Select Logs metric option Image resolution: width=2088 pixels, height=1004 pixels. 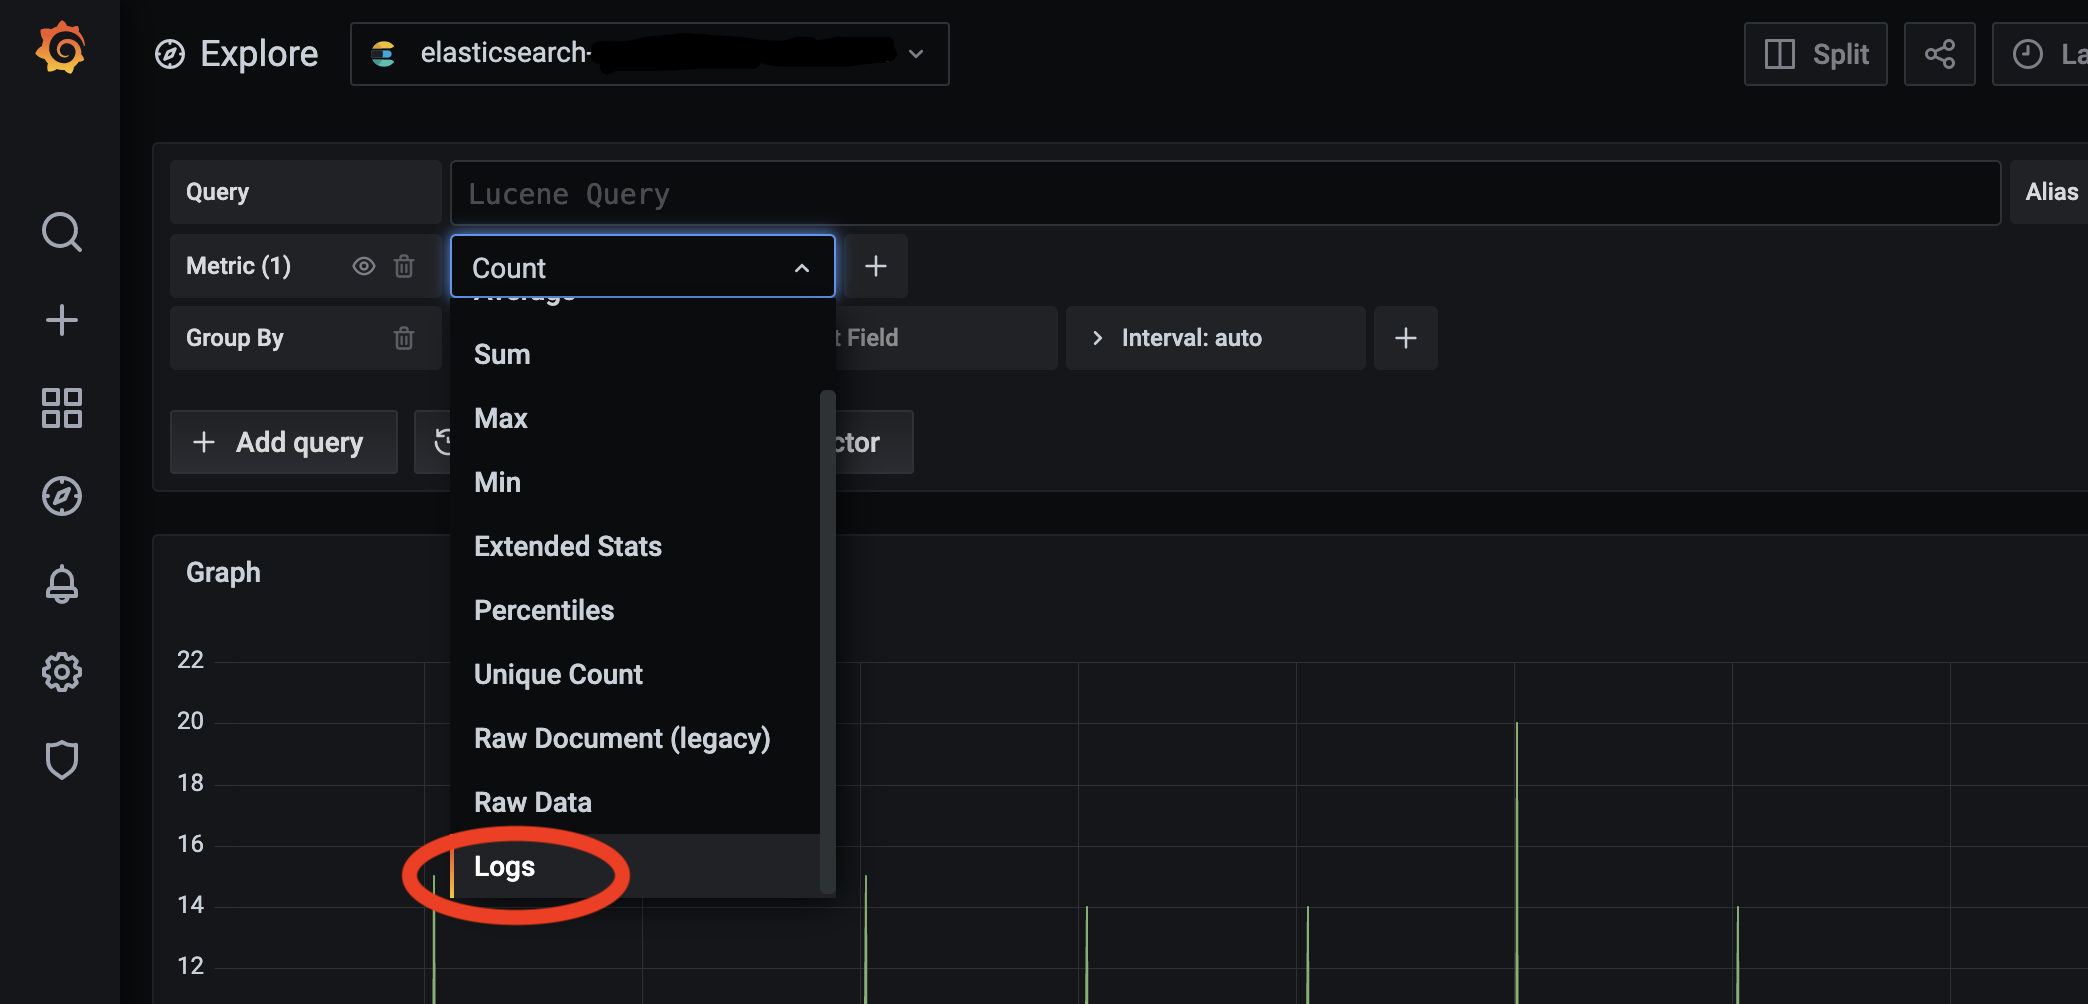pos(635,866)
